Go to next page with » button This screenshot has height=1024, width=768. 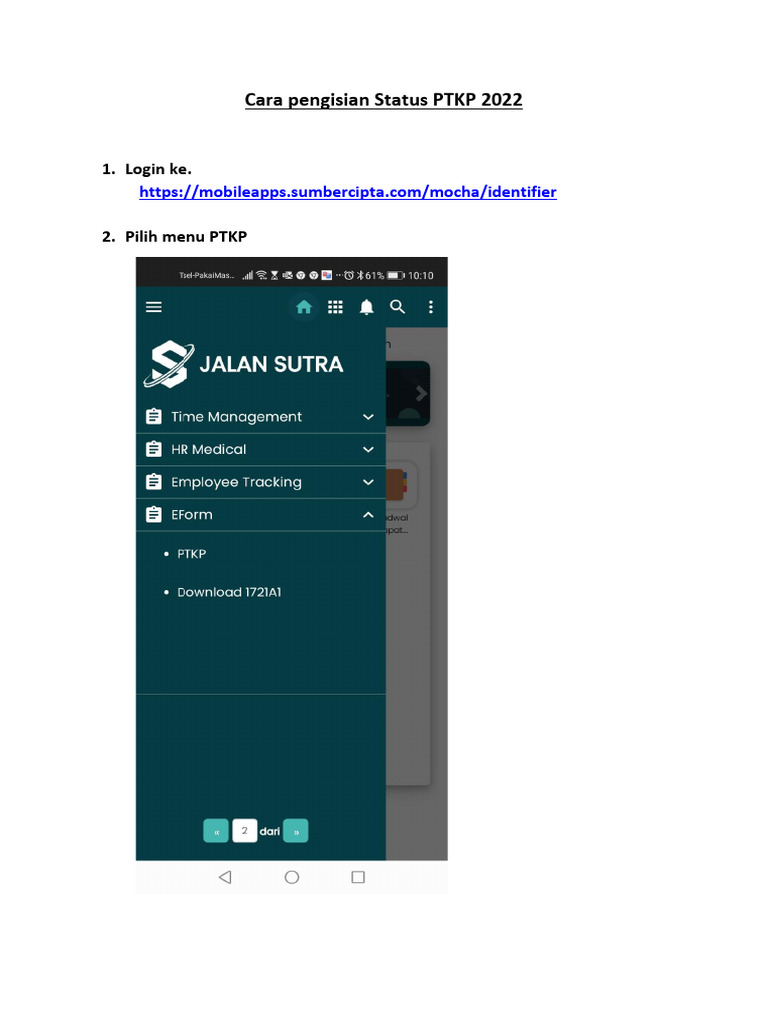pos(296,831)
